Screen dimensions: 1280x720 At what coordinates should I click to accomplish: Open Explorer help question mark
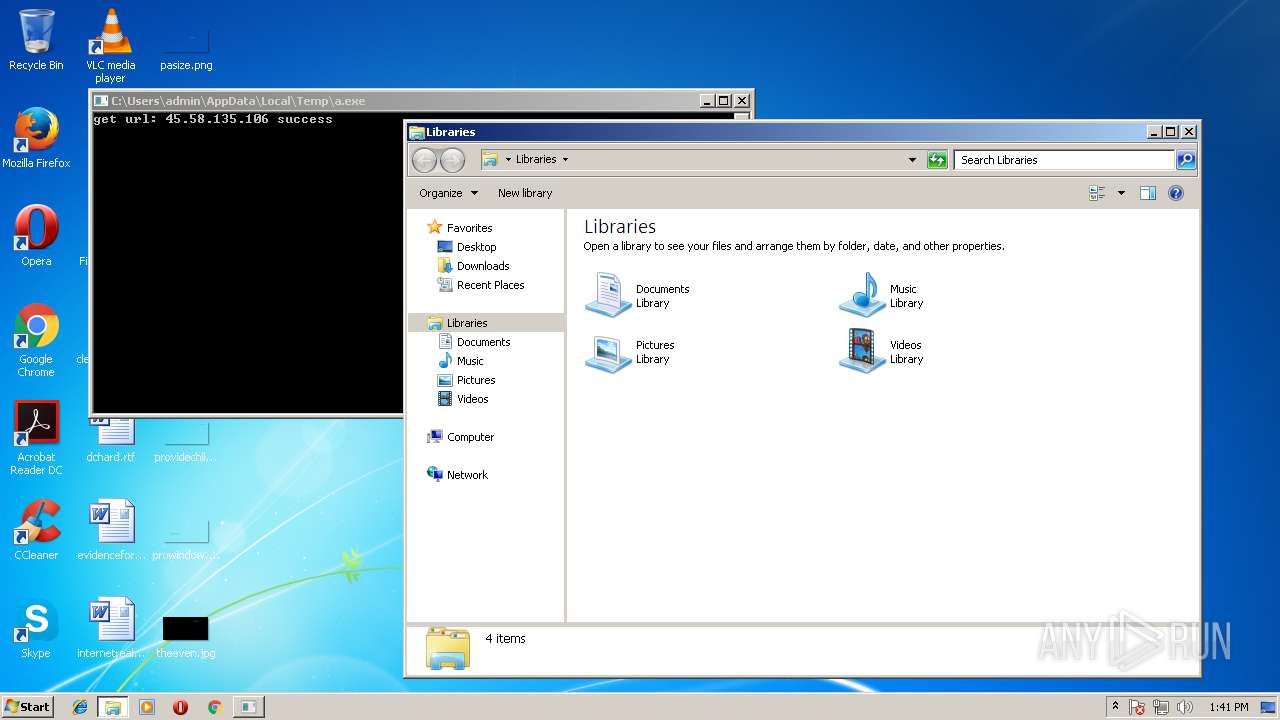(x=1176, y=193)
